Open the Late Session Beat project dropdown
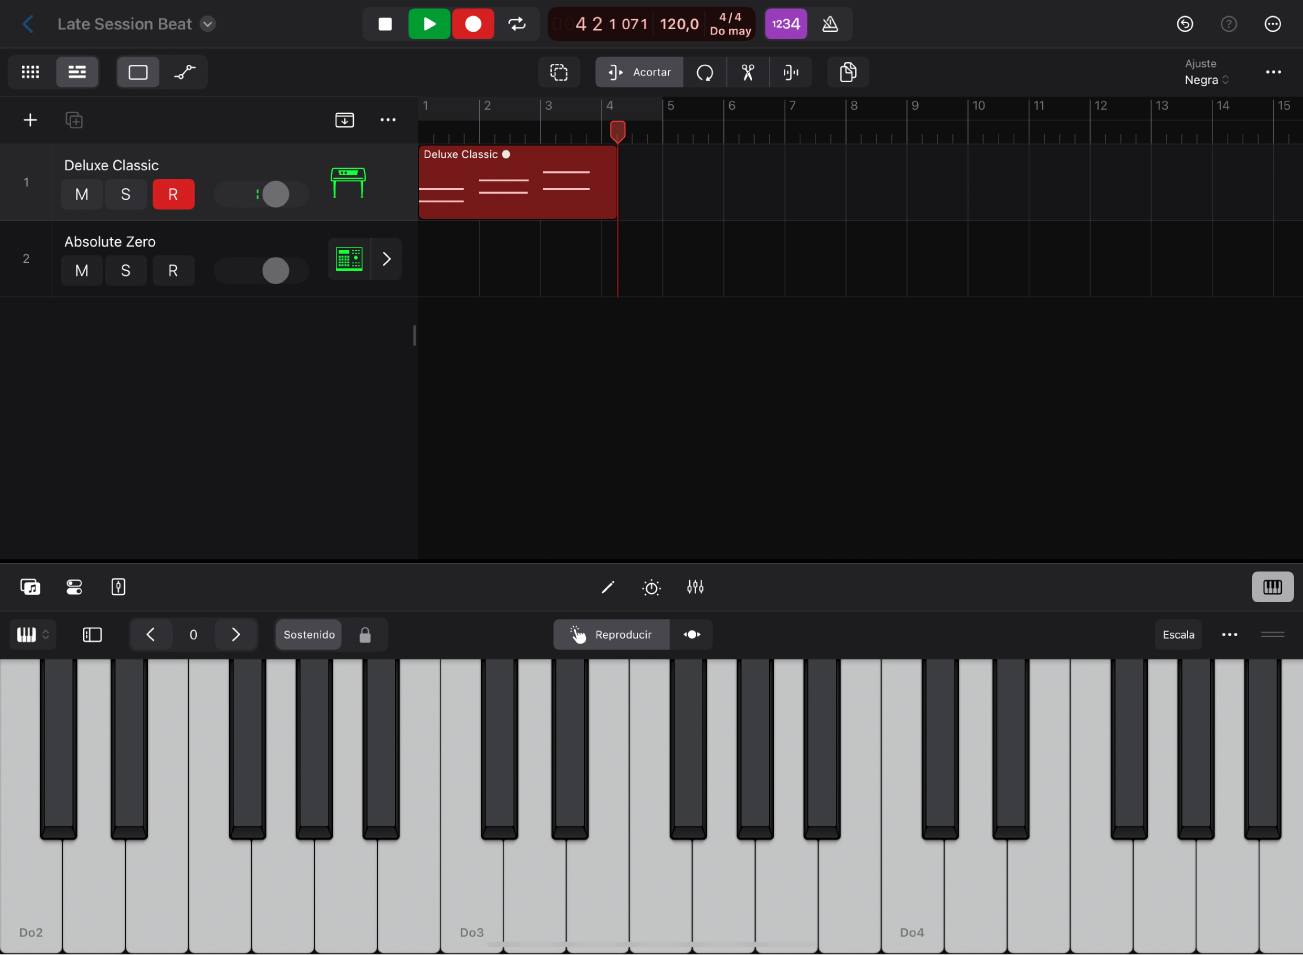The image size is (1303, 955). click(208, 24)
